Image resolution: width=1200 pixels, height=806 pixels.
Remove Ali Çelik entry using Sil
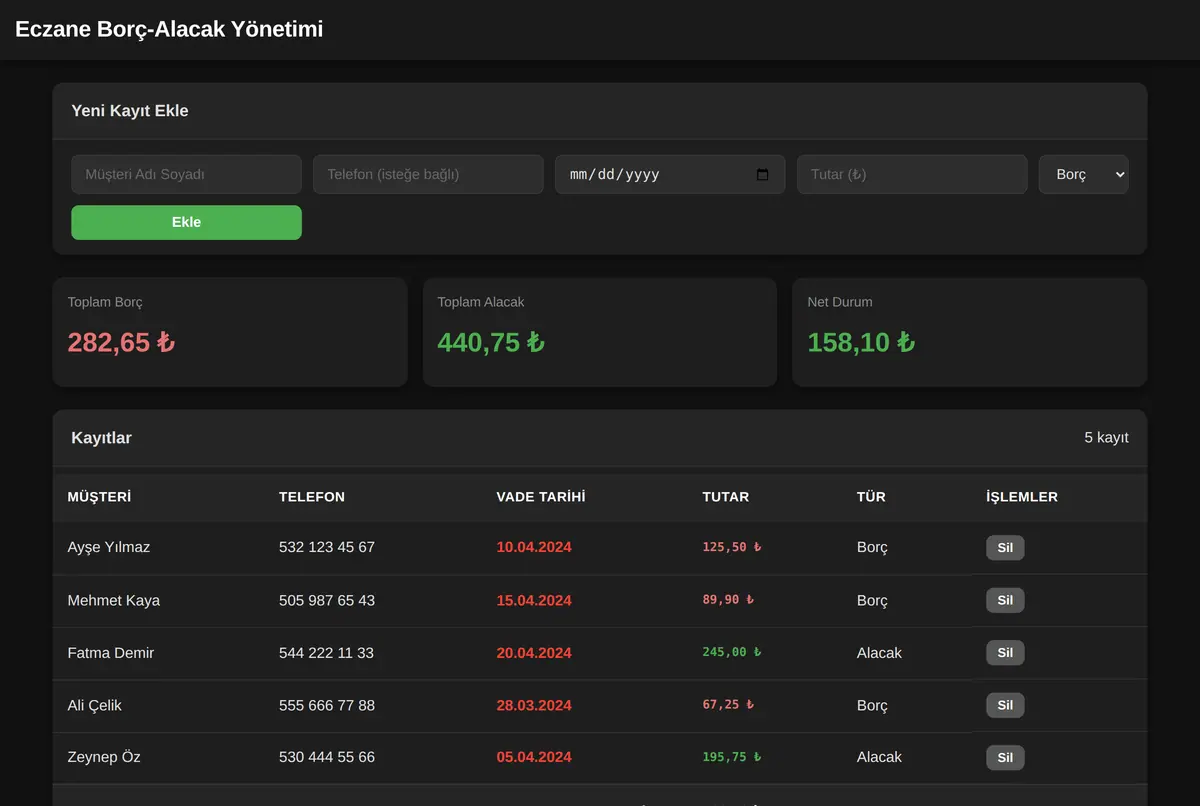(x=1005, y=705)
